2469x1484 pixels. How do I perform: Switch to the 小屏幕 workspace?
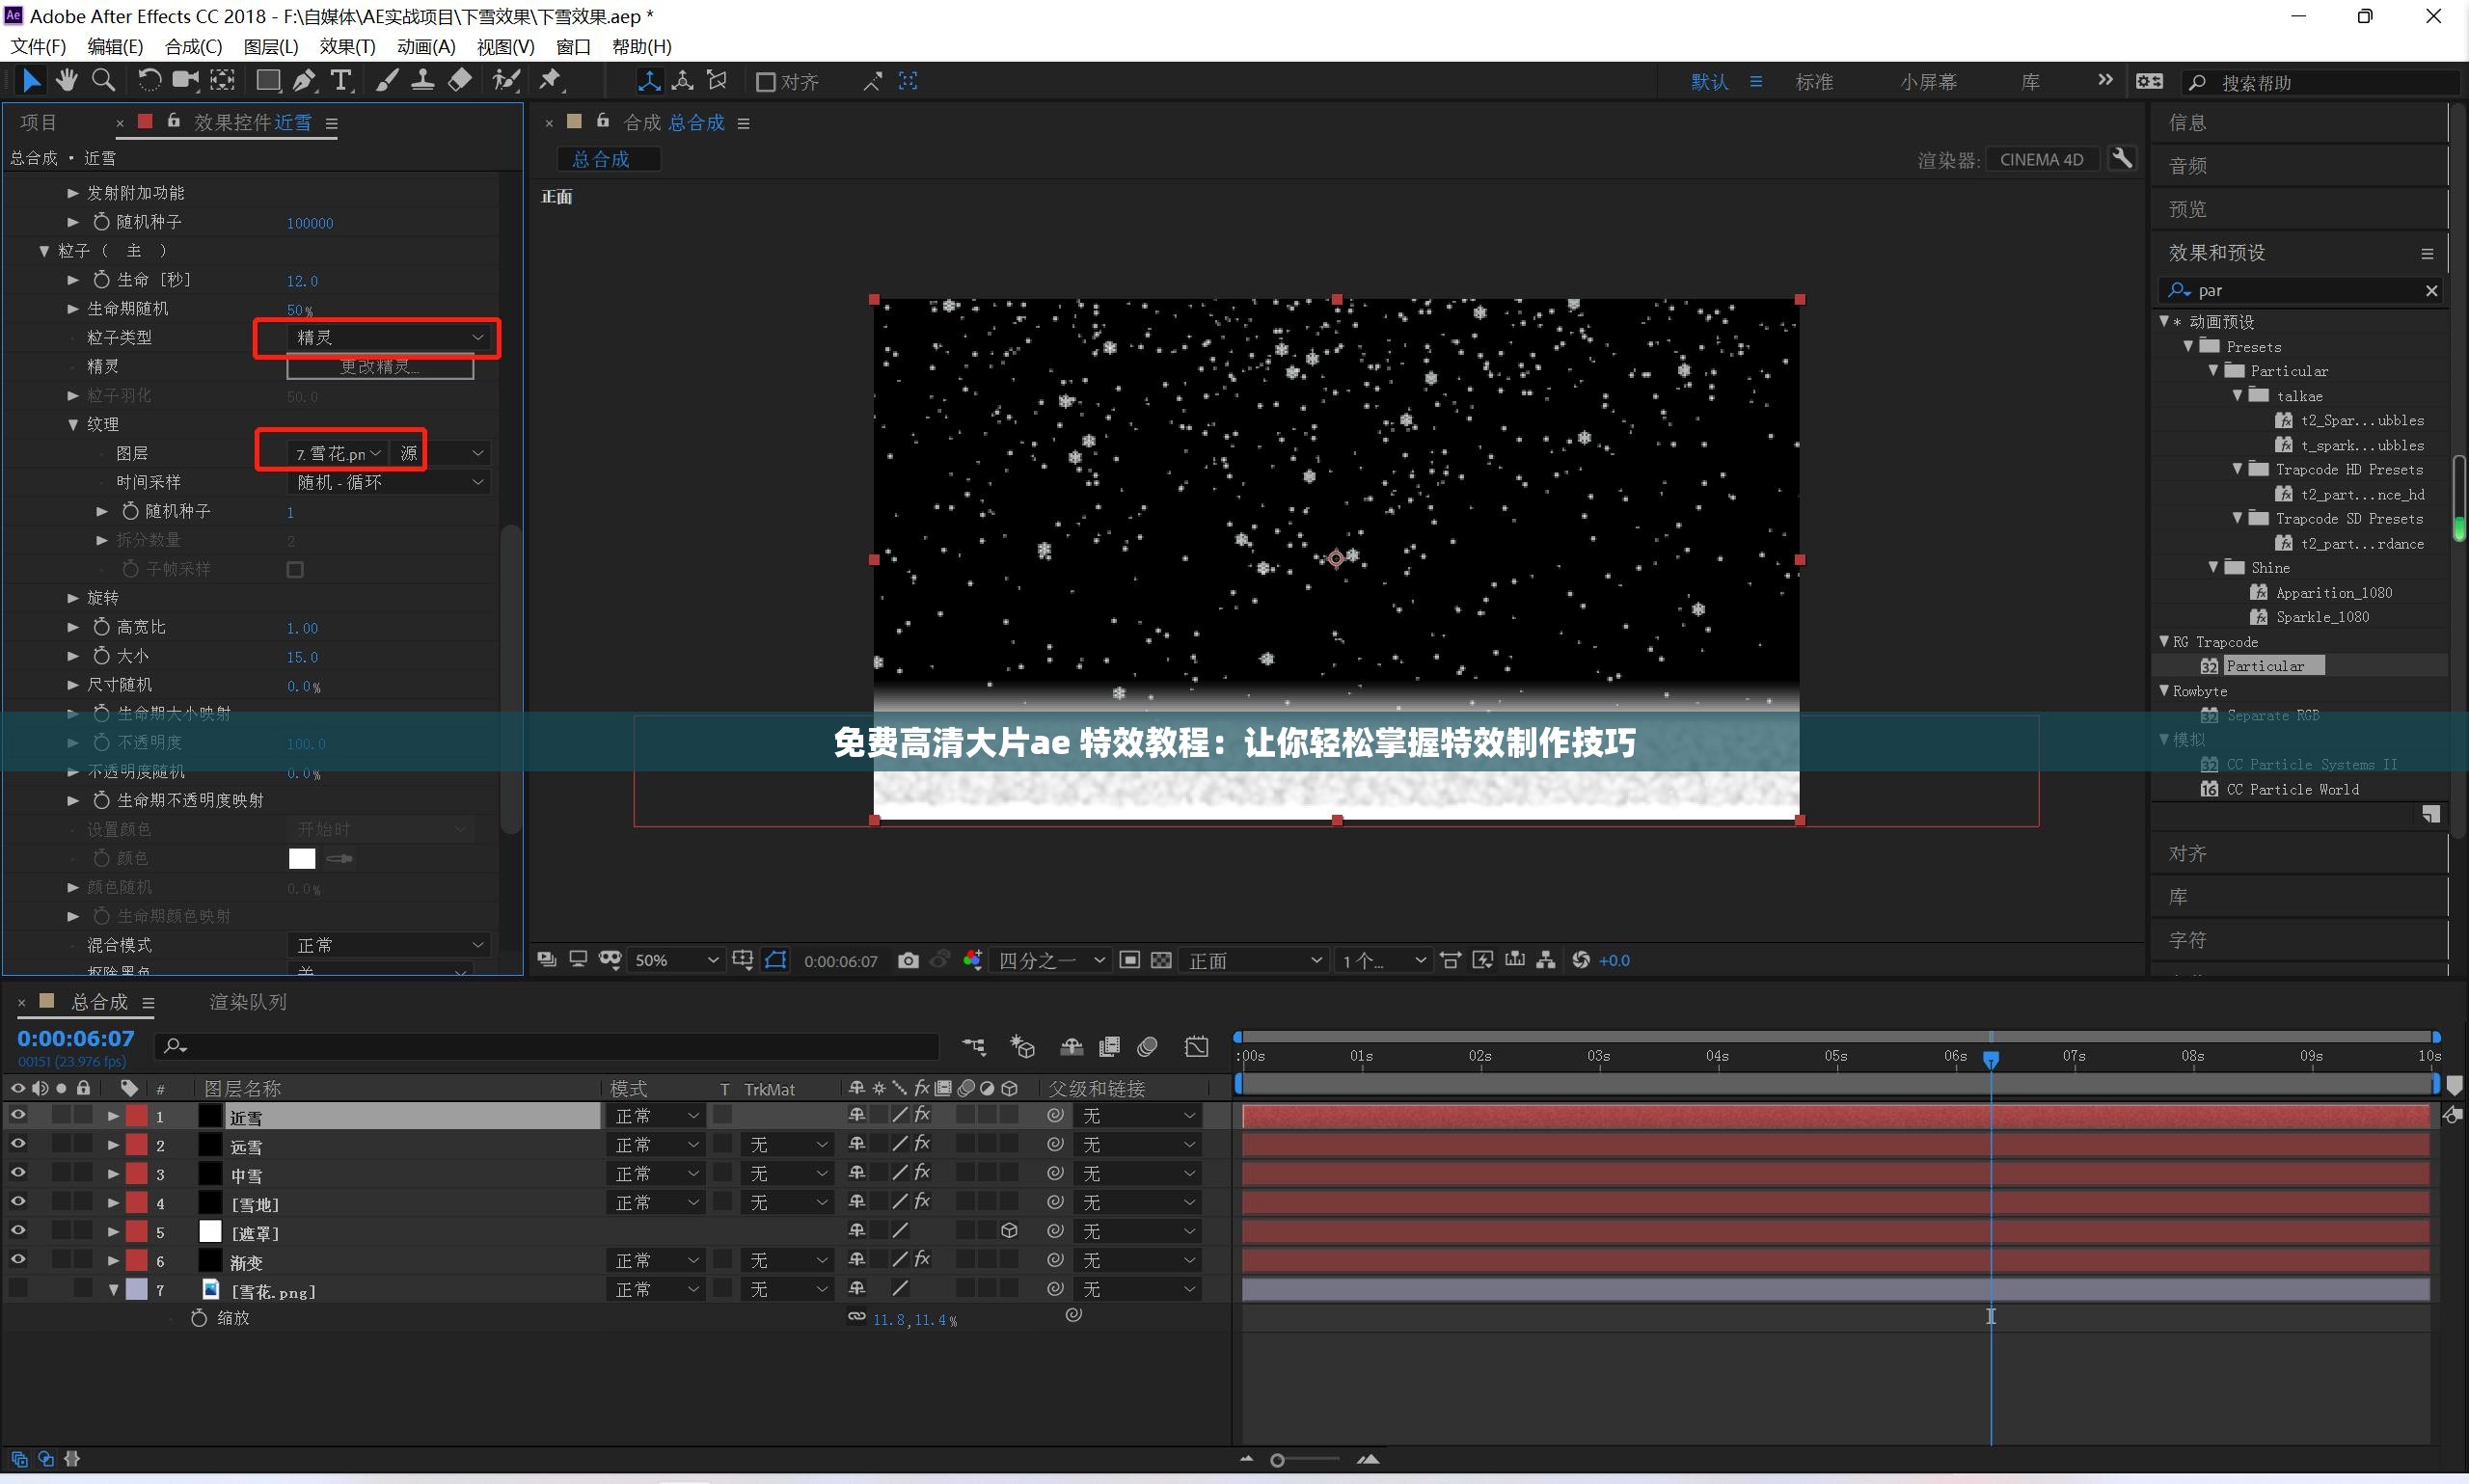1928,82
